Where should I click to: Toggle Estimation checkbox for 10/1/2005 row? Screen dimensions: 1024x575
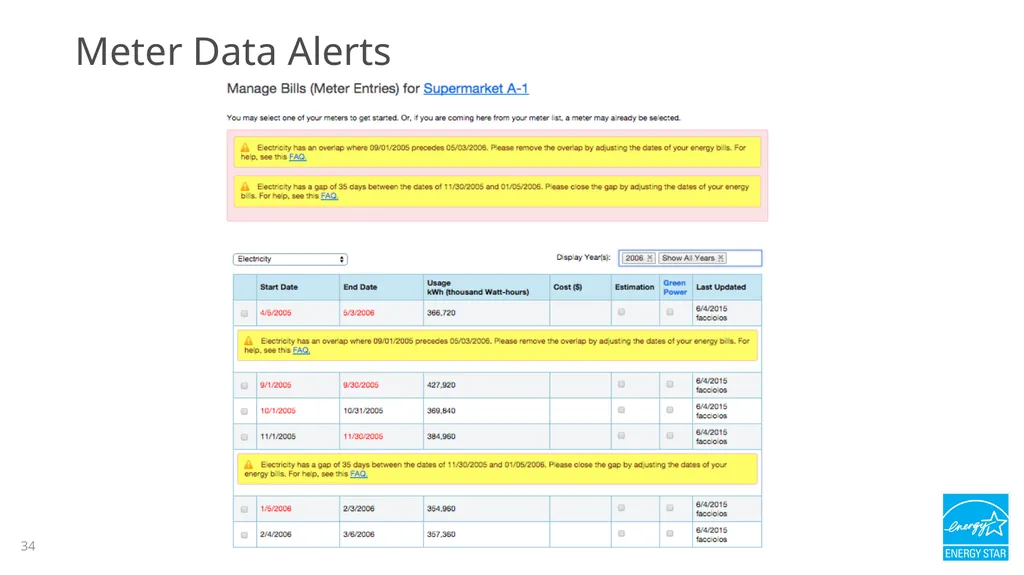(x=621, y=410)
